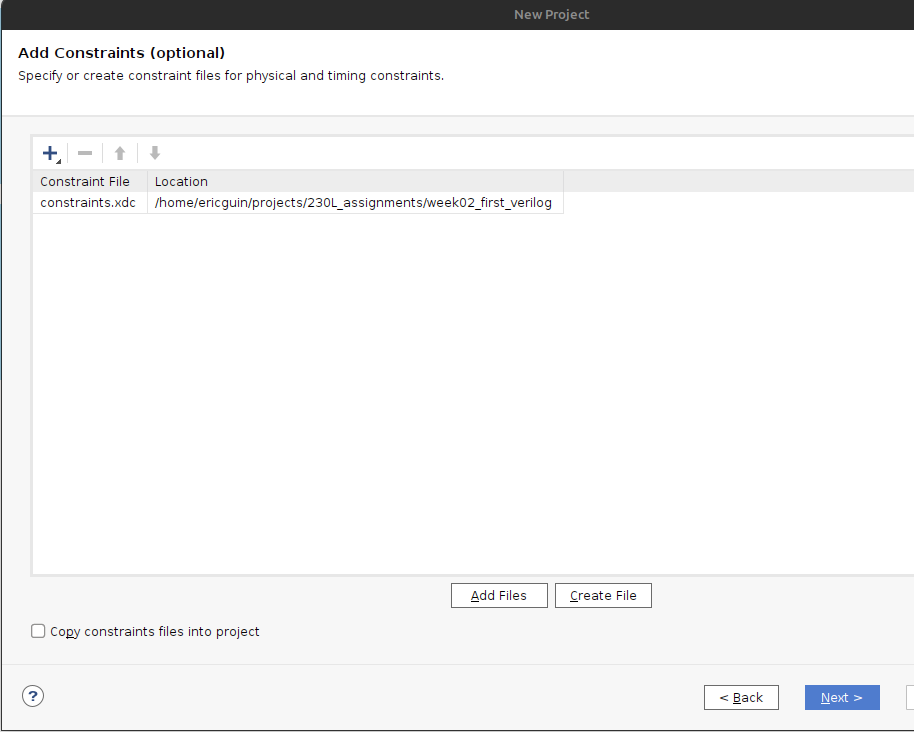Click divider between Constraint File and Location headers

click(x=147, y=181)
